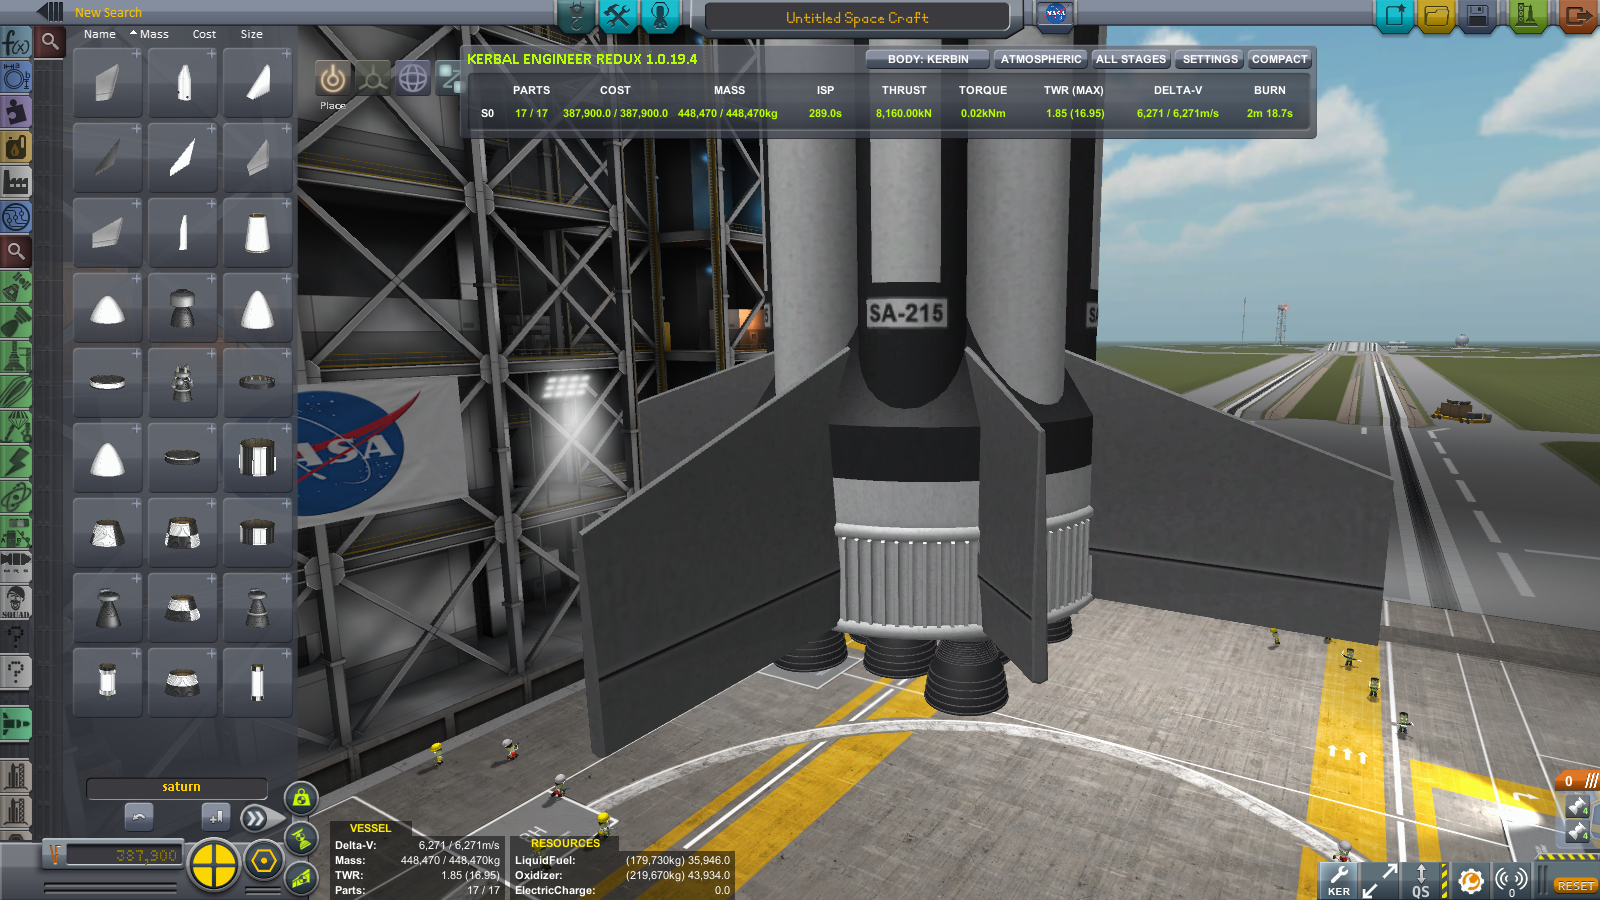Collapse the parts panel with the arrow tab
The image size is (1600, 900).
pyautogui.click(x=49, y=12)
